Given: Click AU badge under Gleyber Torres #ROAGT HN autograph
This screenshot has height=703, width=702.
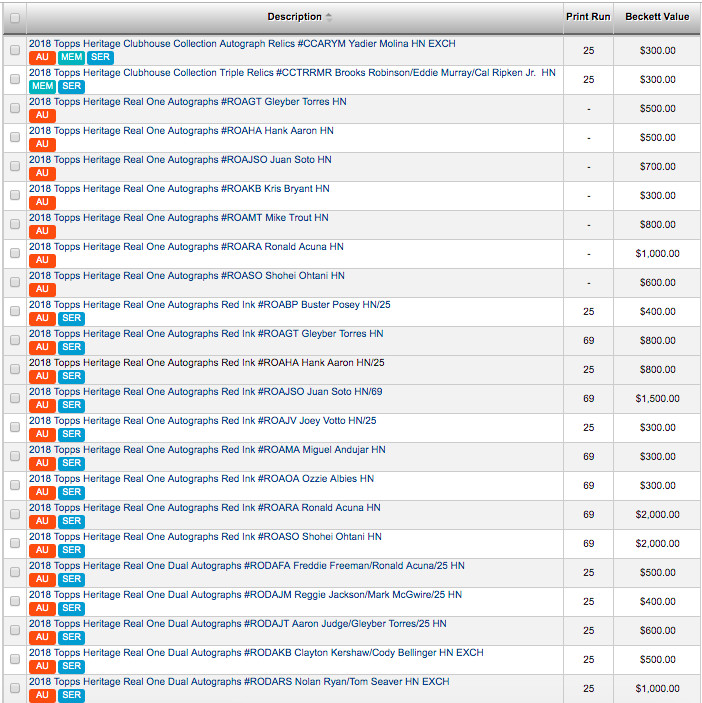Looking at the screenshot, I should tap(42, 115).
